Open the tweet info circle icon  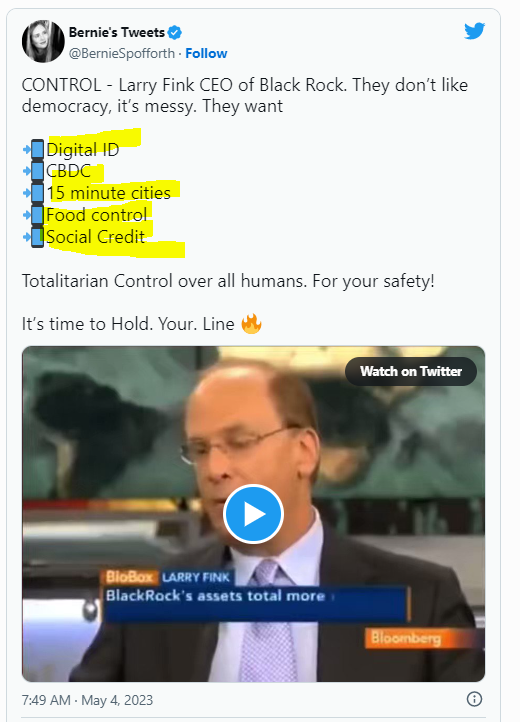(x=474, y=699)
